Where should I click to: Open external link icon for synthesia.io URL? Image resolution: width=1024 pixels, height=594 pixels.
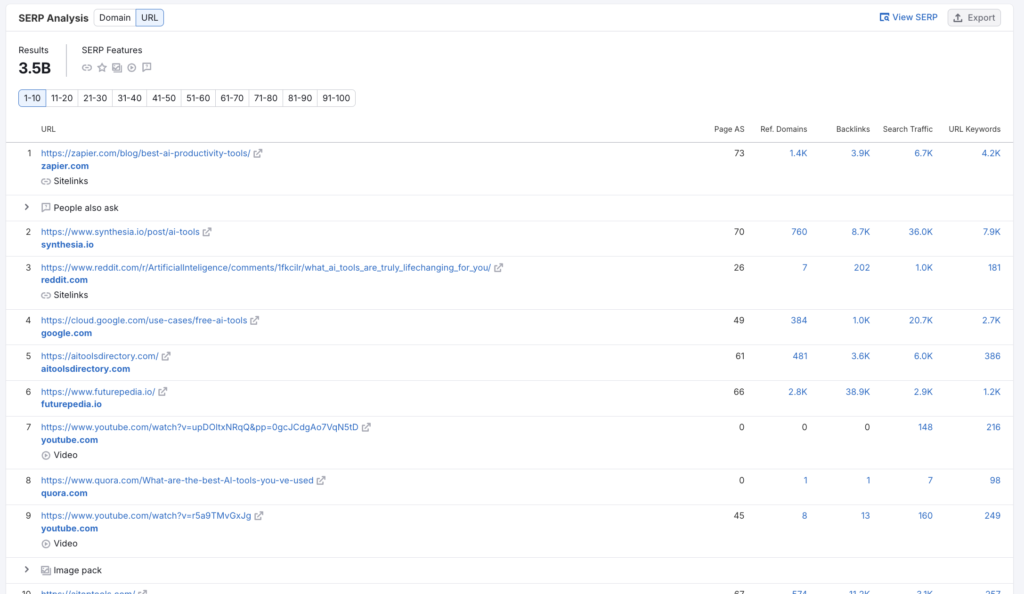(207, 232)
